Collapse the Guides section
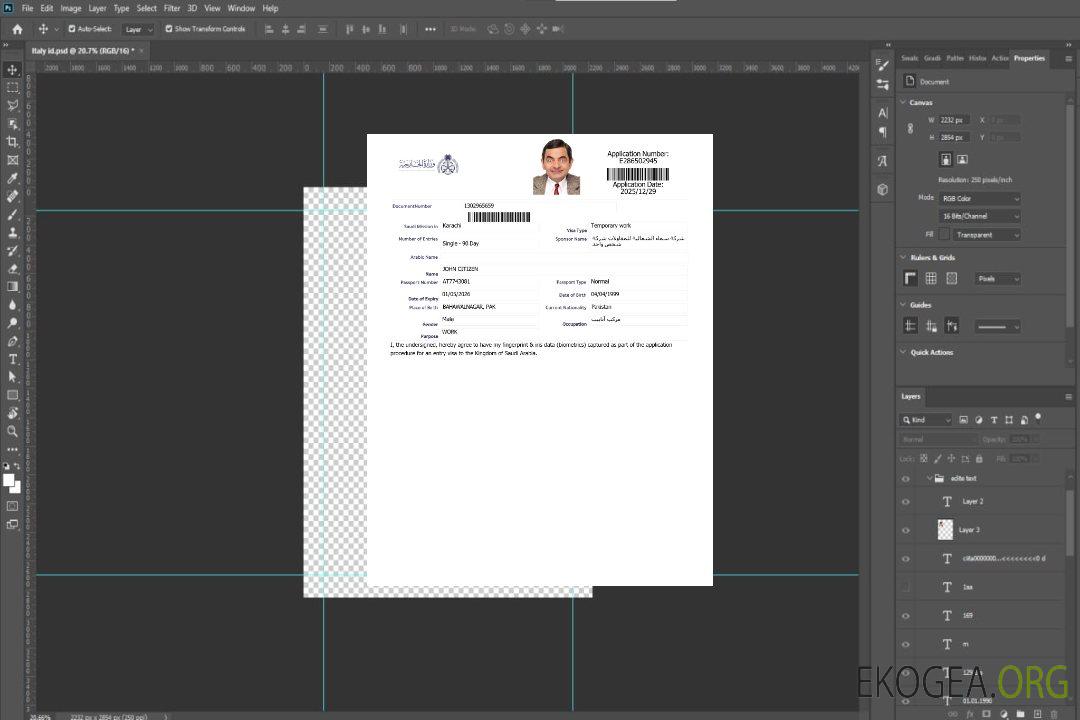This screenshot has width=1080, height=720. (x=903, y=305)
